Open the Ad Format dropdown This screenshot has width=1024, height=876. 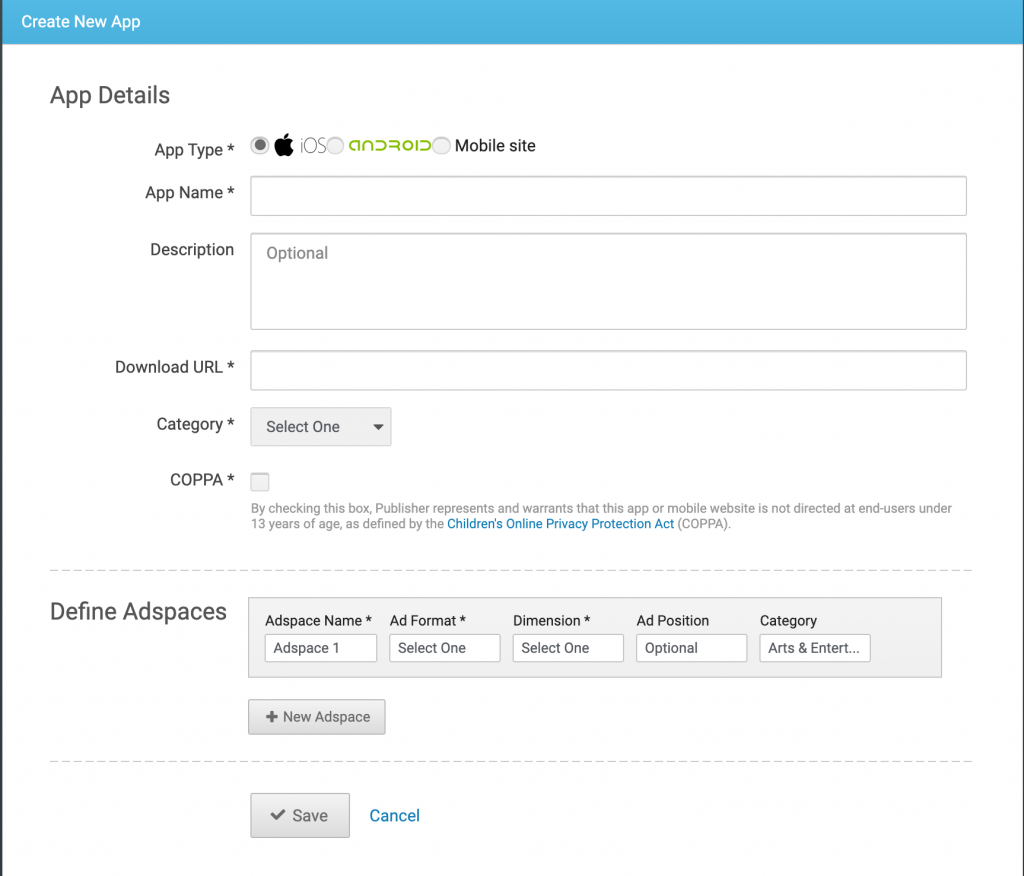[444, 648]
